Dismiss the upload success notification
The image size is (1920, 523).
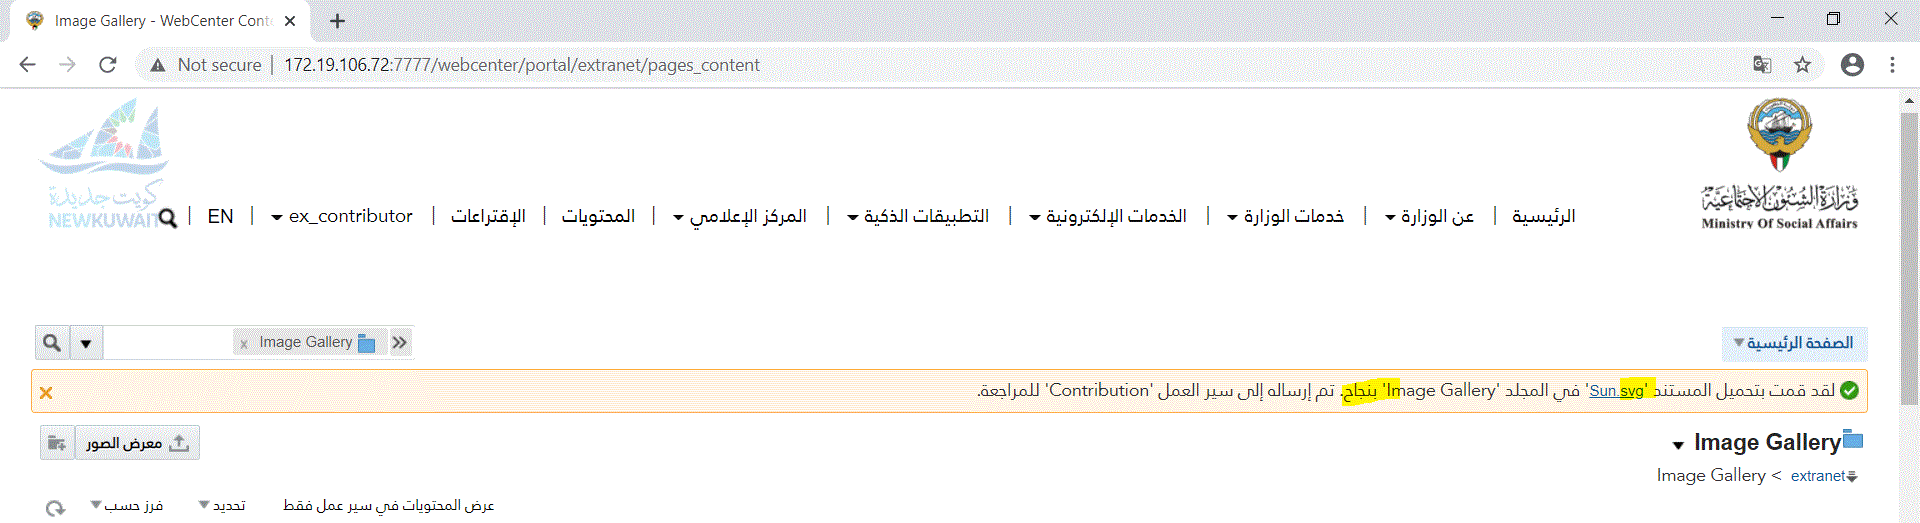click(46, 392)
